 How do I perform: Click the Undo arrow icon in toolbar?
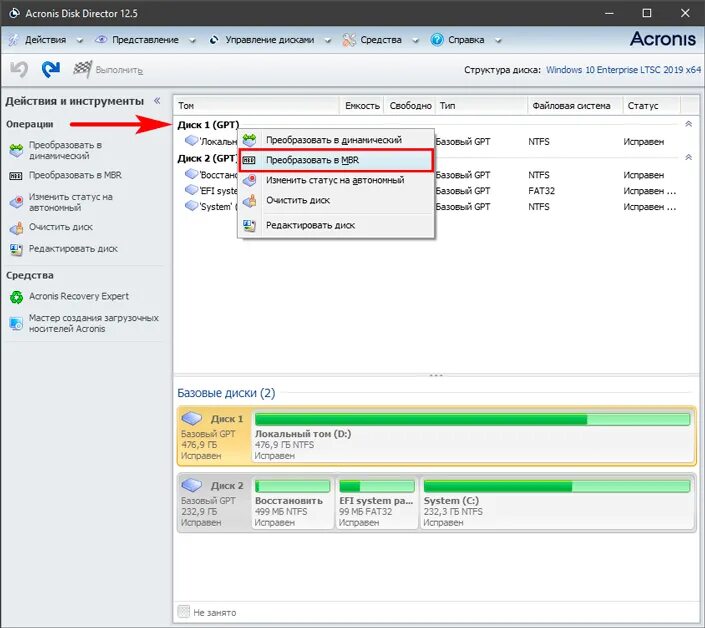pos(19,70)
